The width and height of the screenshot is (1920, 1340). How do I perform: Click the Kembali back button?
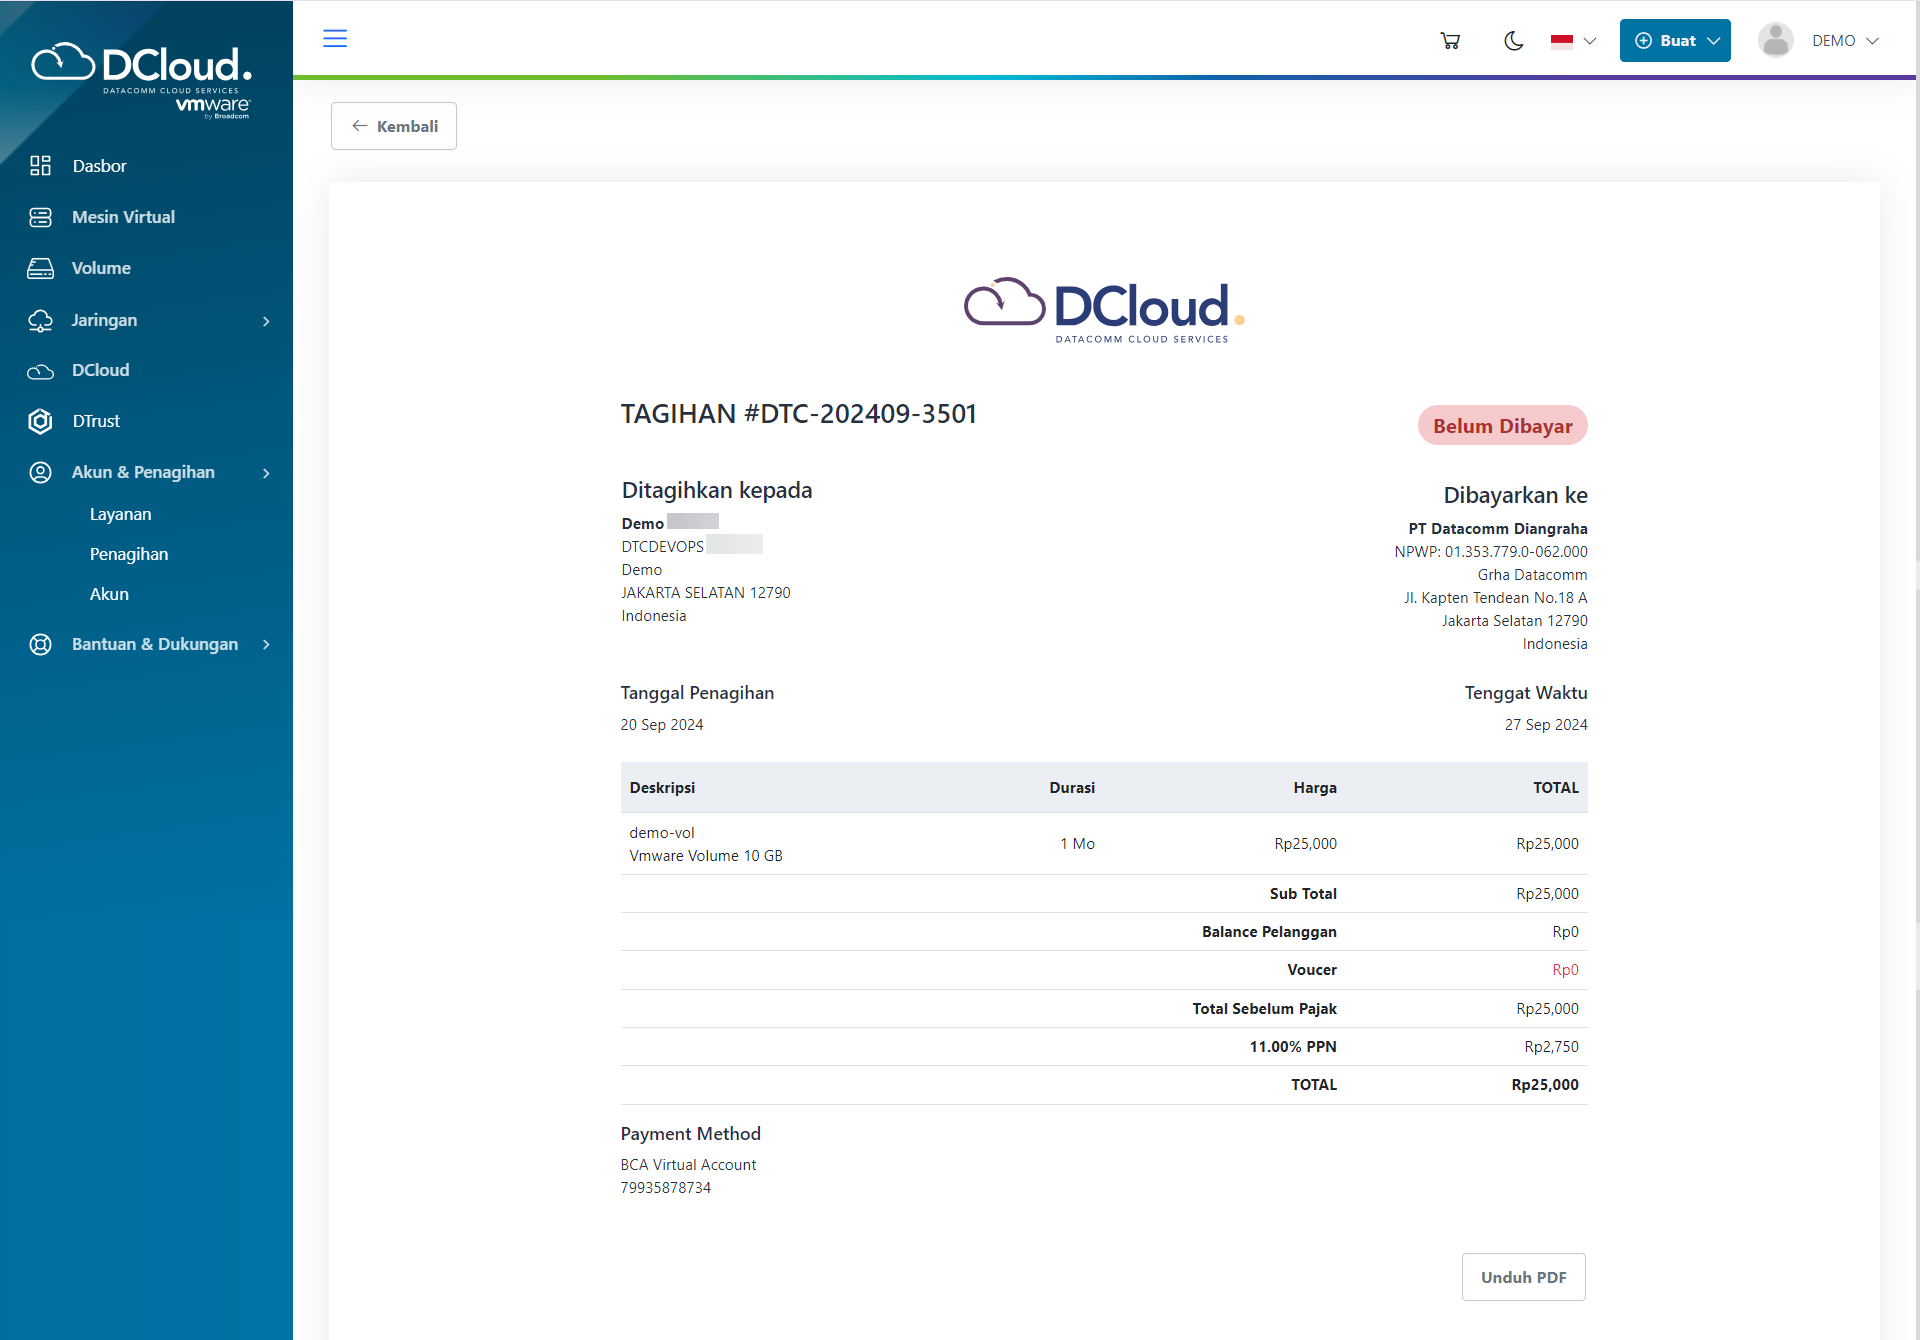coord(393,126)
